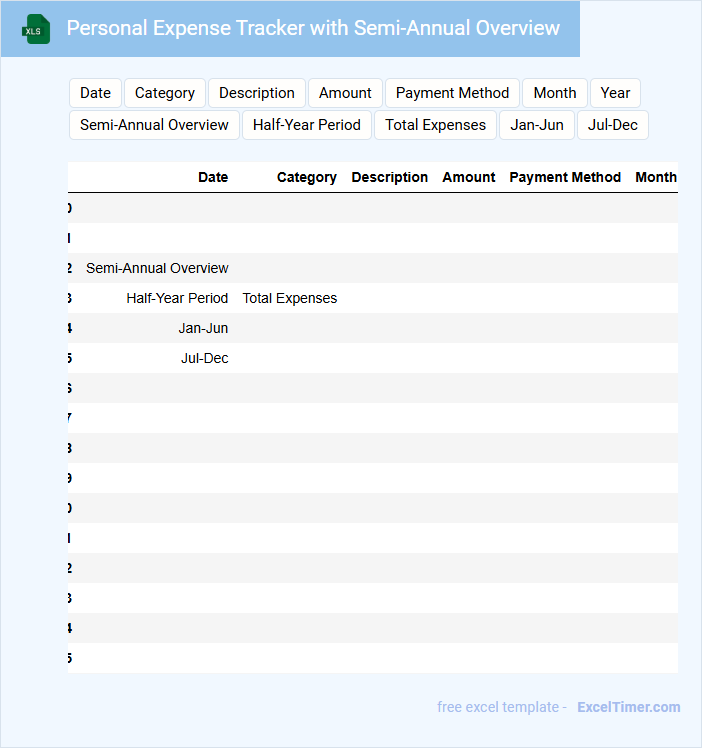Select the Semi-Annual Overview tag button
The height and width of the screenshot is (748, 702).
(154, 125)
